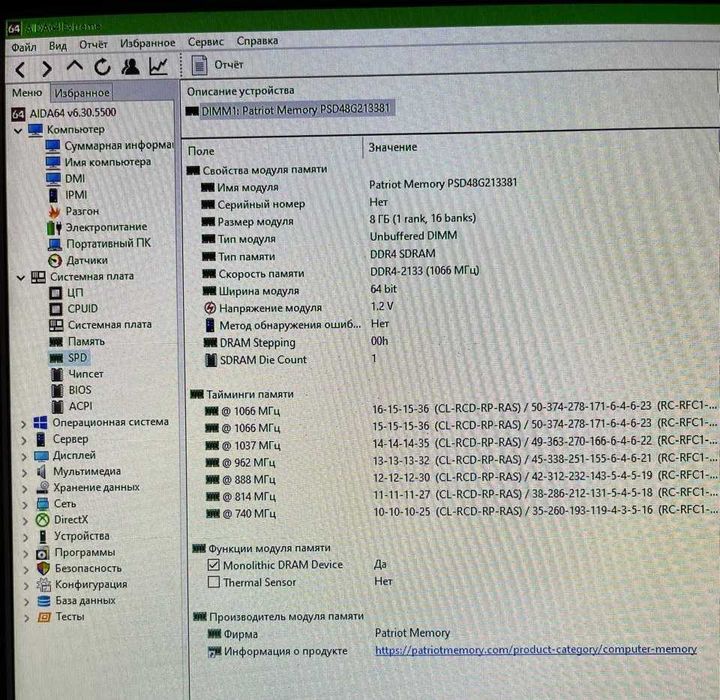This screenshot has height=700, width=720.
Task: Expand the Устройства node
Action: pos(26,537)
